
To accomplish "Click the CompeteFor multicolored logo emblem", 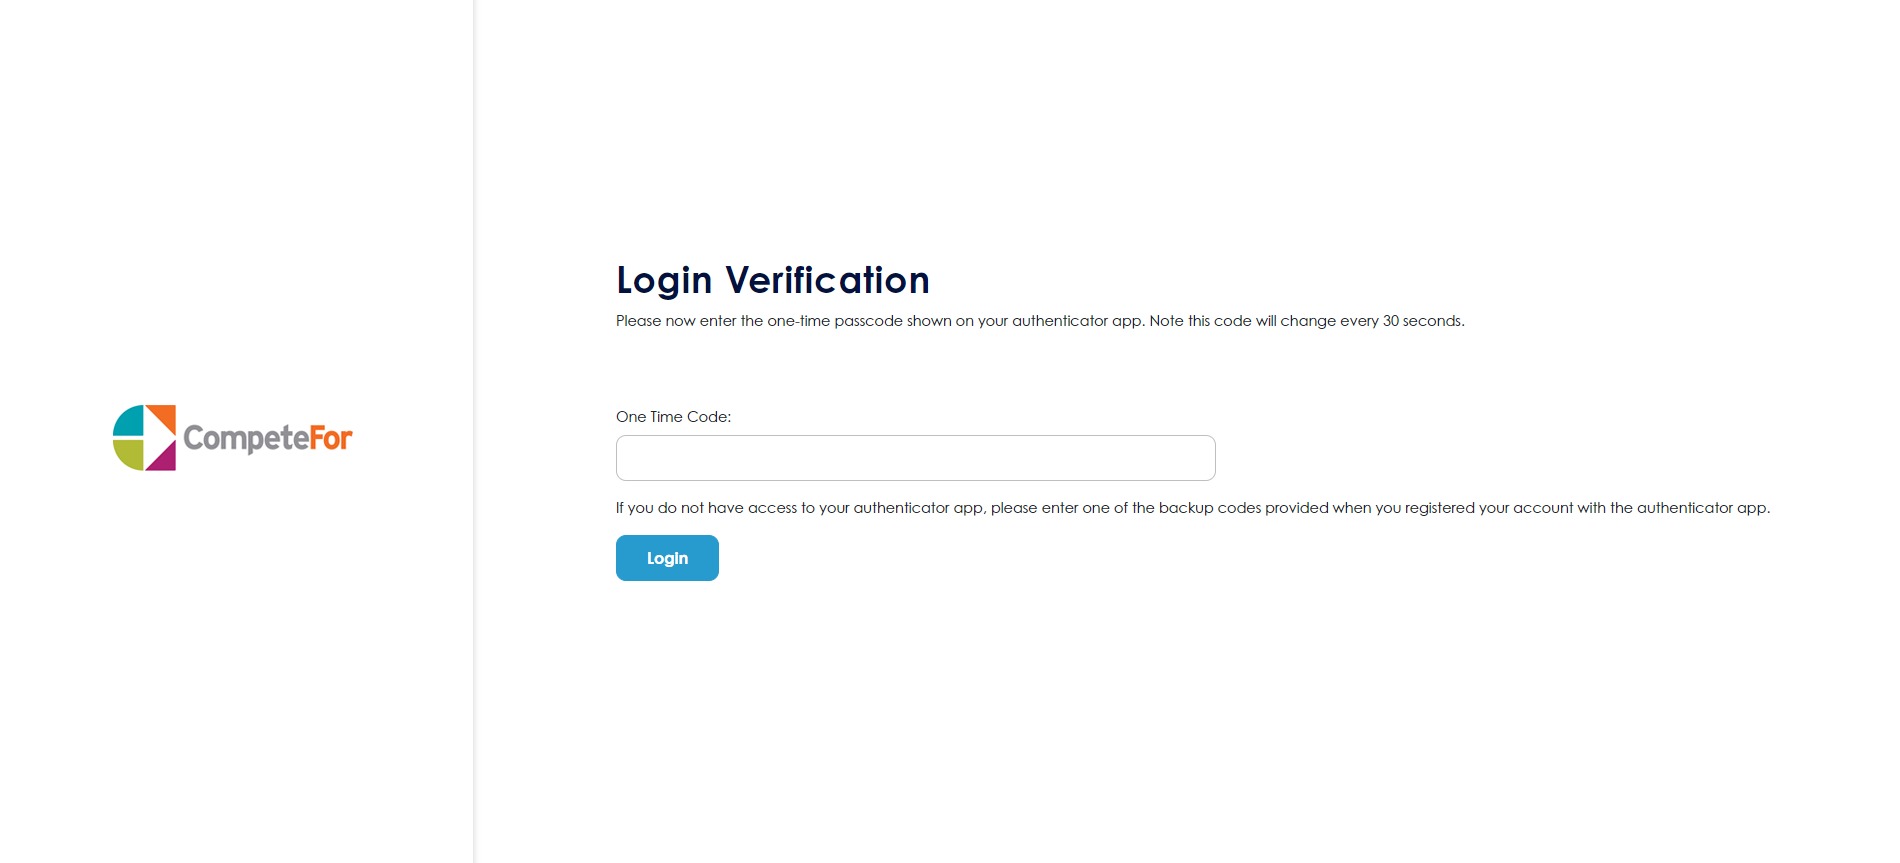I will (x=145, y=438).
